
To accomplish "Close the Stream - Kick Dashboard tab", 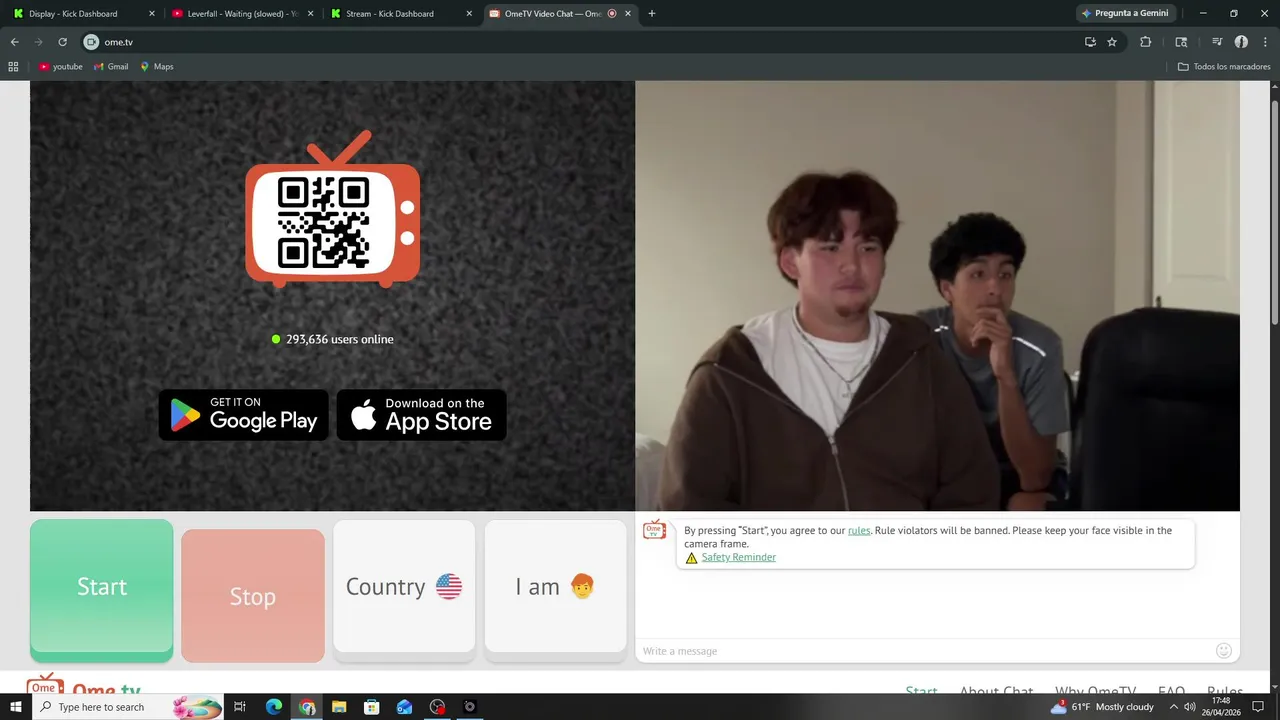I will pos(468,14).
